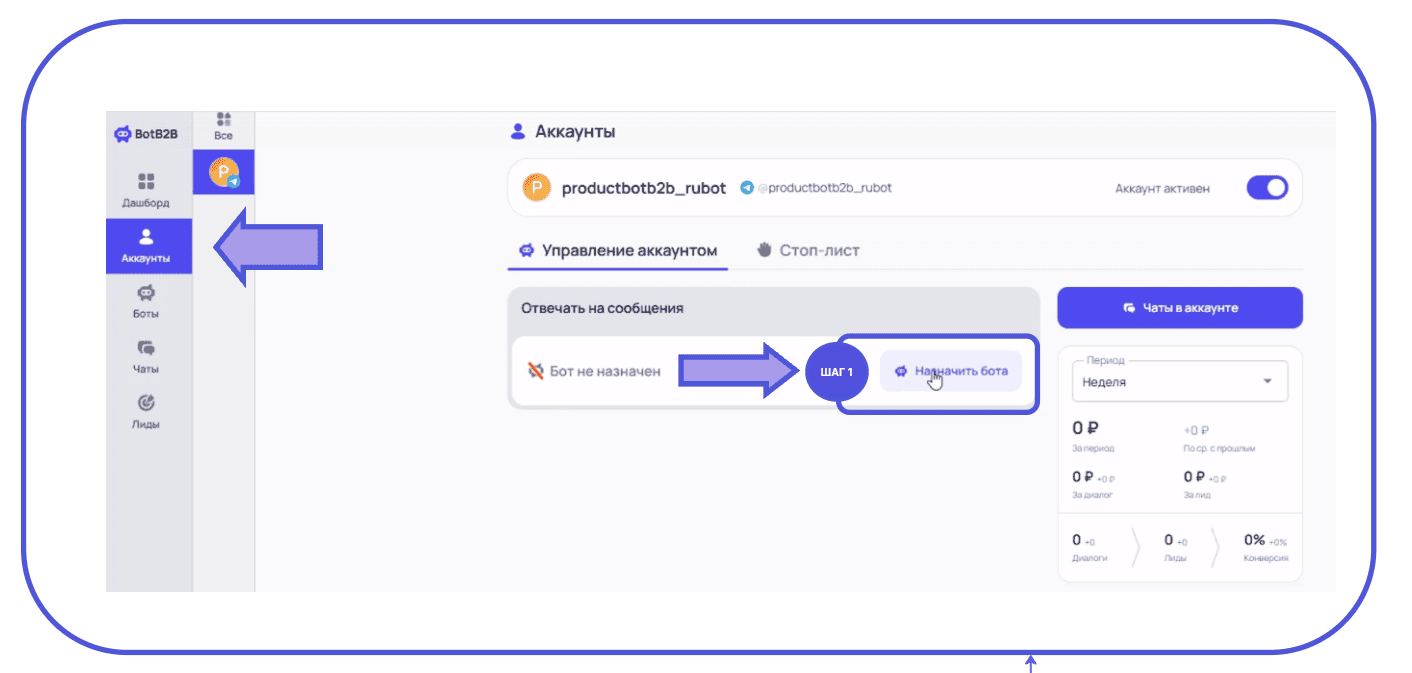Click the productbotb2b_rubot account name
Screen dimensions: 1412x673
point(644,188)
